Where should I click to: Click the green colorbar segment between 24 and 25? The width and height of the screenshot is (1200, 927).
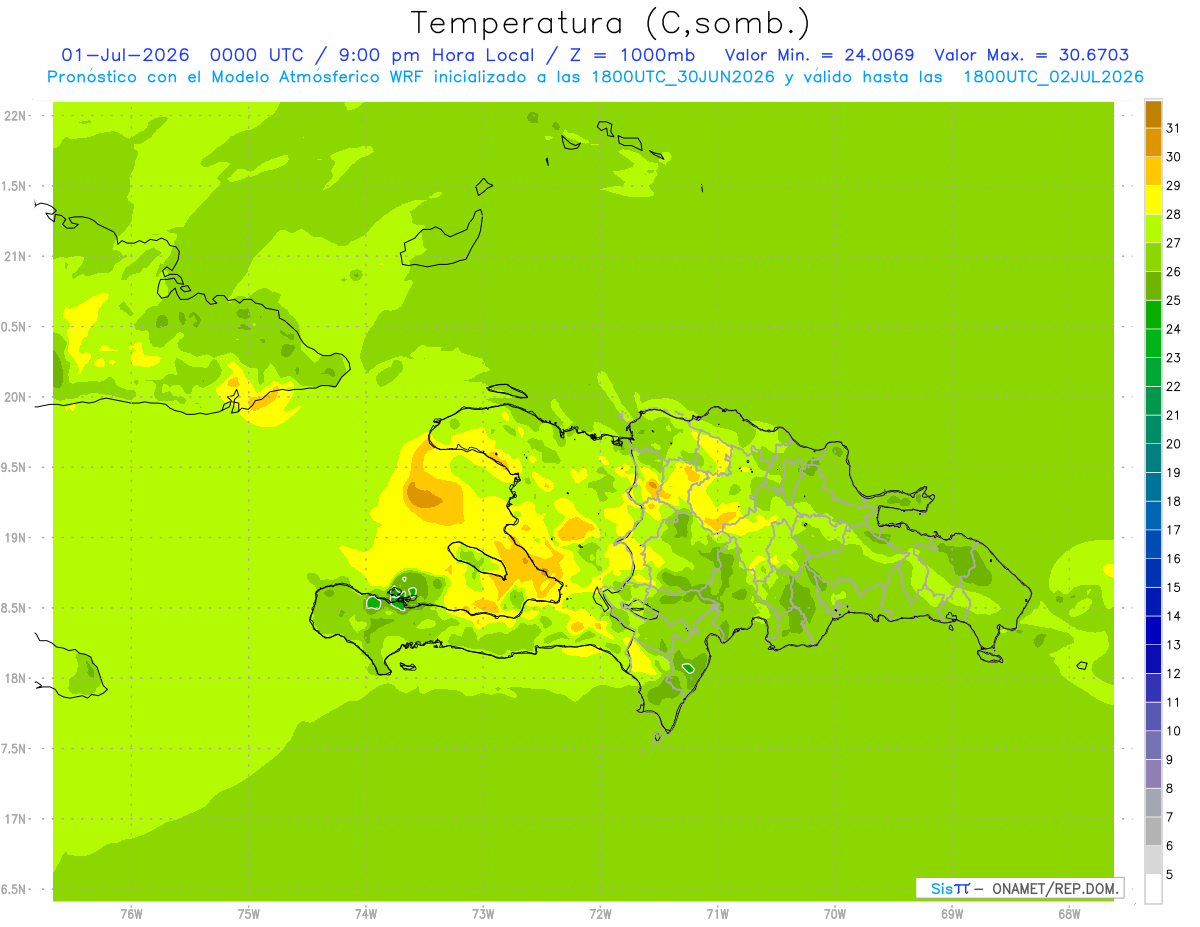pos(1153,314)
